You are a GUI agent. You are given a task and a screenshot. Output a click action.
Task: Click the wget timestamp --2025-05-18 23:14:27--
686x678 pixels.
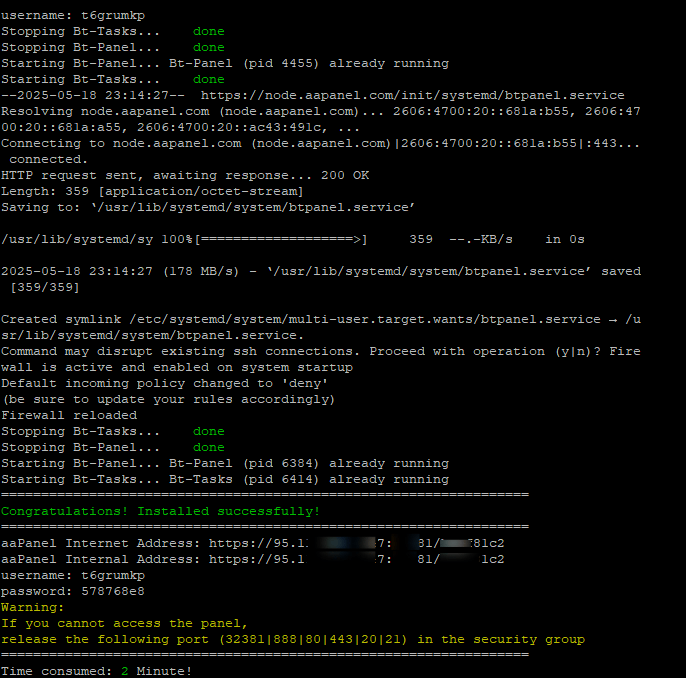[93, 95]
